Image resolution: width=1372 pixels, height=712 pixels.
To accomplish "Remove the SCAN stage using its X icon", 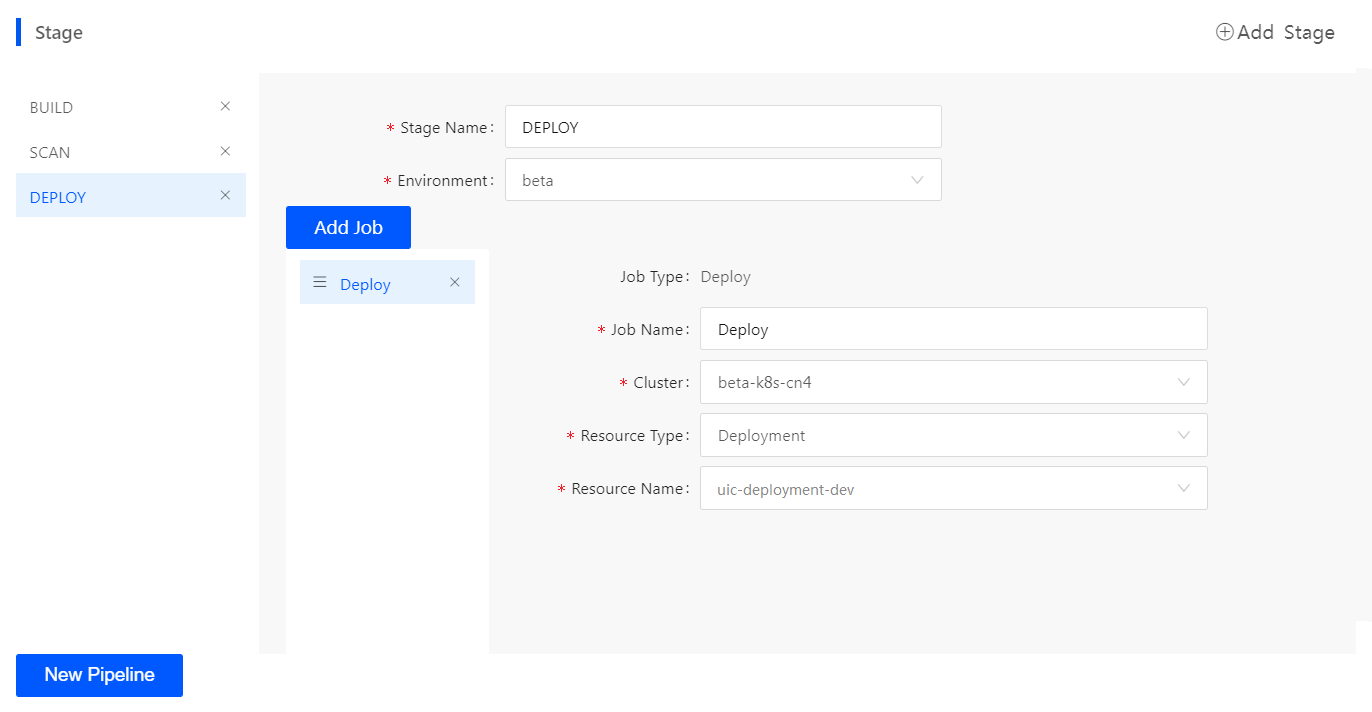I will tap(225, 151).
